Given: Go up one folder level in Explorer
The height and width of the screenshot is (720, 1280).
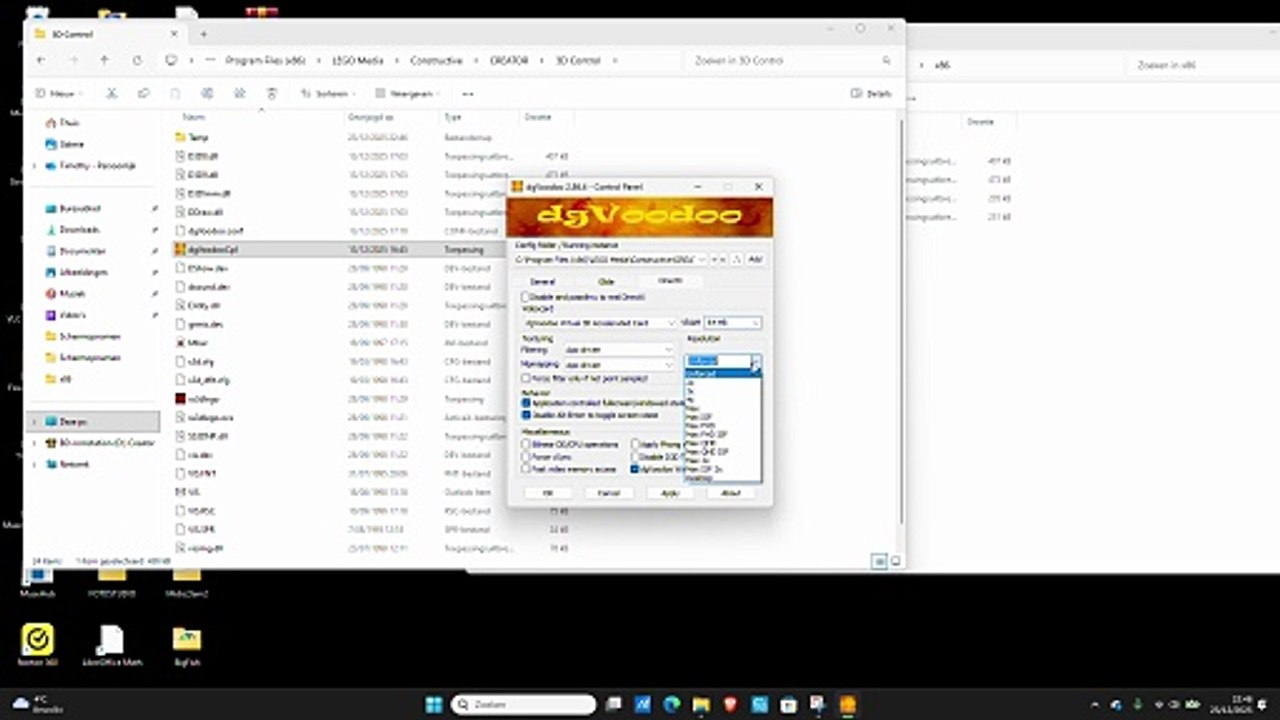Looking at the screenshot, I should [x=104, y=61].
